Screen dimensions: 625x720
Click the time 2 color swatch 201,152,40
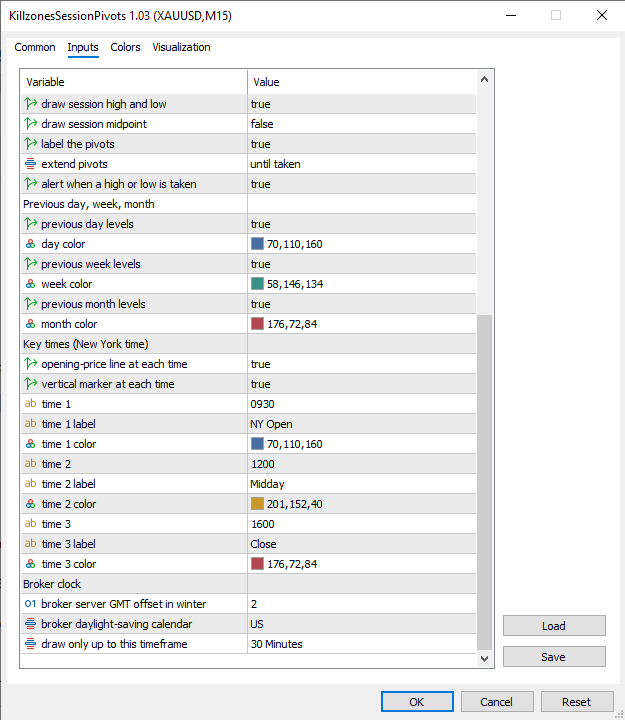(x=257, y=503)
